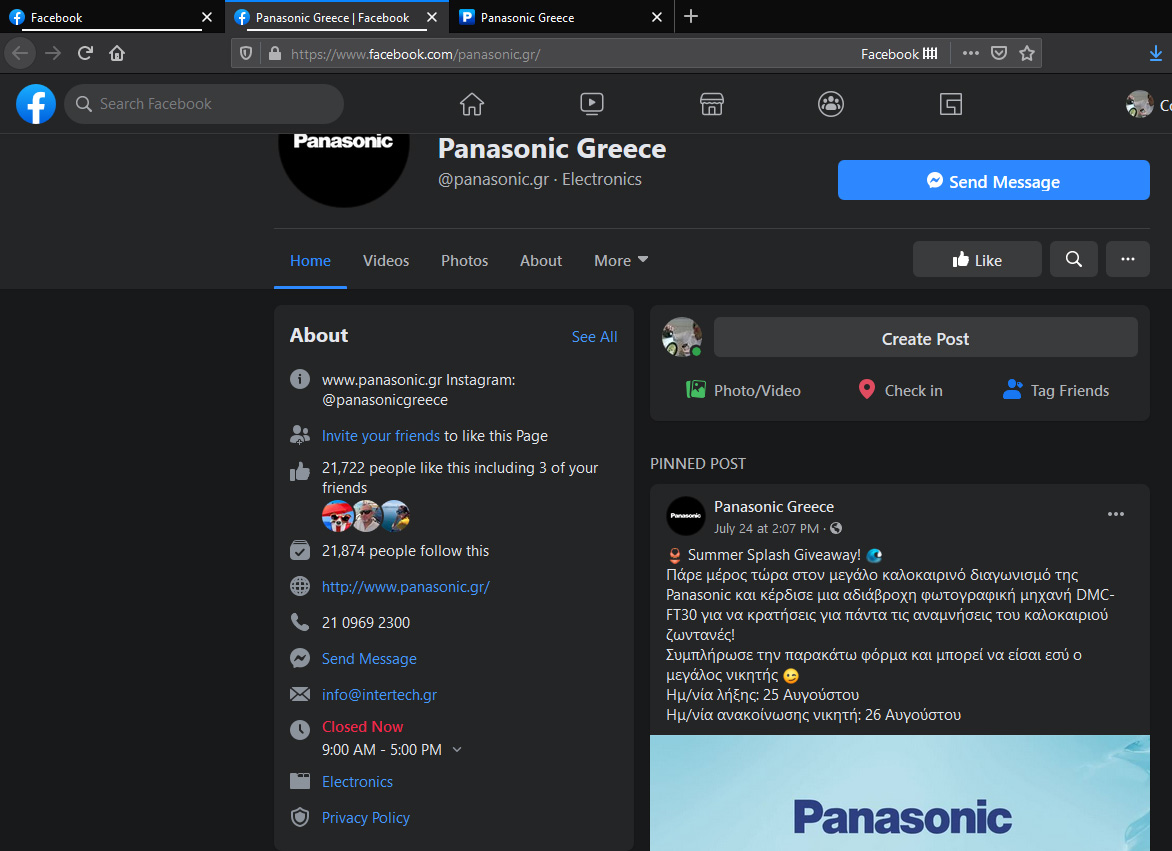Image resolution: width=1172 pixels, height=851 pixels.
Task: Click the Panasonic giveaway post image
Action: 899,793
